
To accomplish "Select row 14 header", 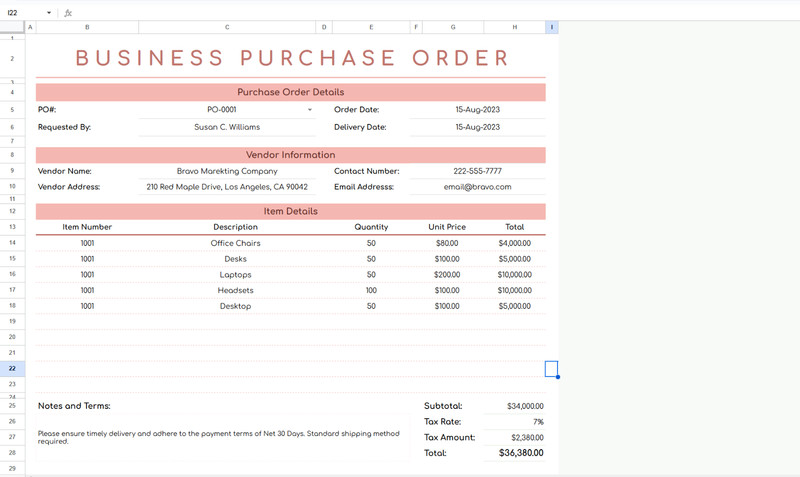I will pos(12,243).
